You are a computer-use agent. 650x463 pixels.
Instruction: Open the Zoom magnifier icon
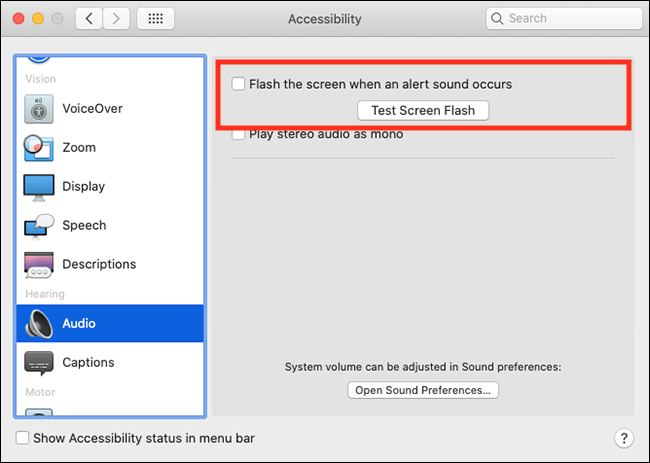pos(39,148)
